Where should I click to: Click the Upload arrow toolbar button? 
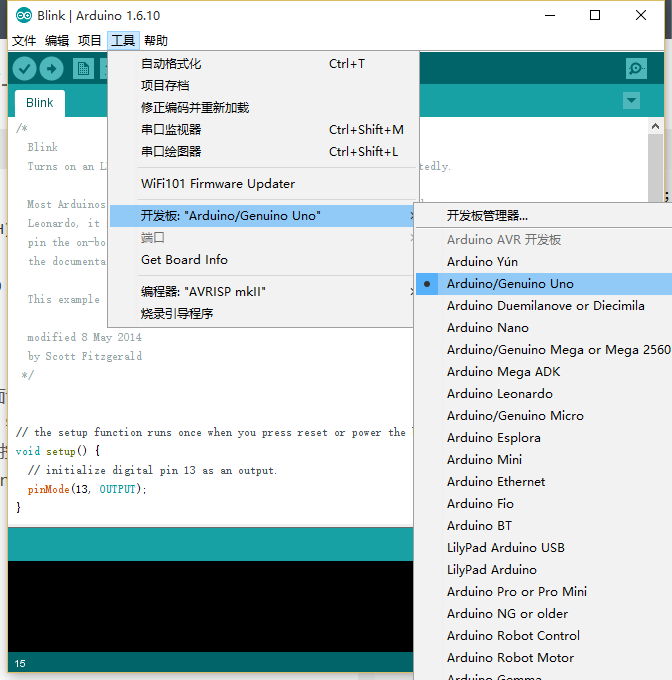(52, 69)
